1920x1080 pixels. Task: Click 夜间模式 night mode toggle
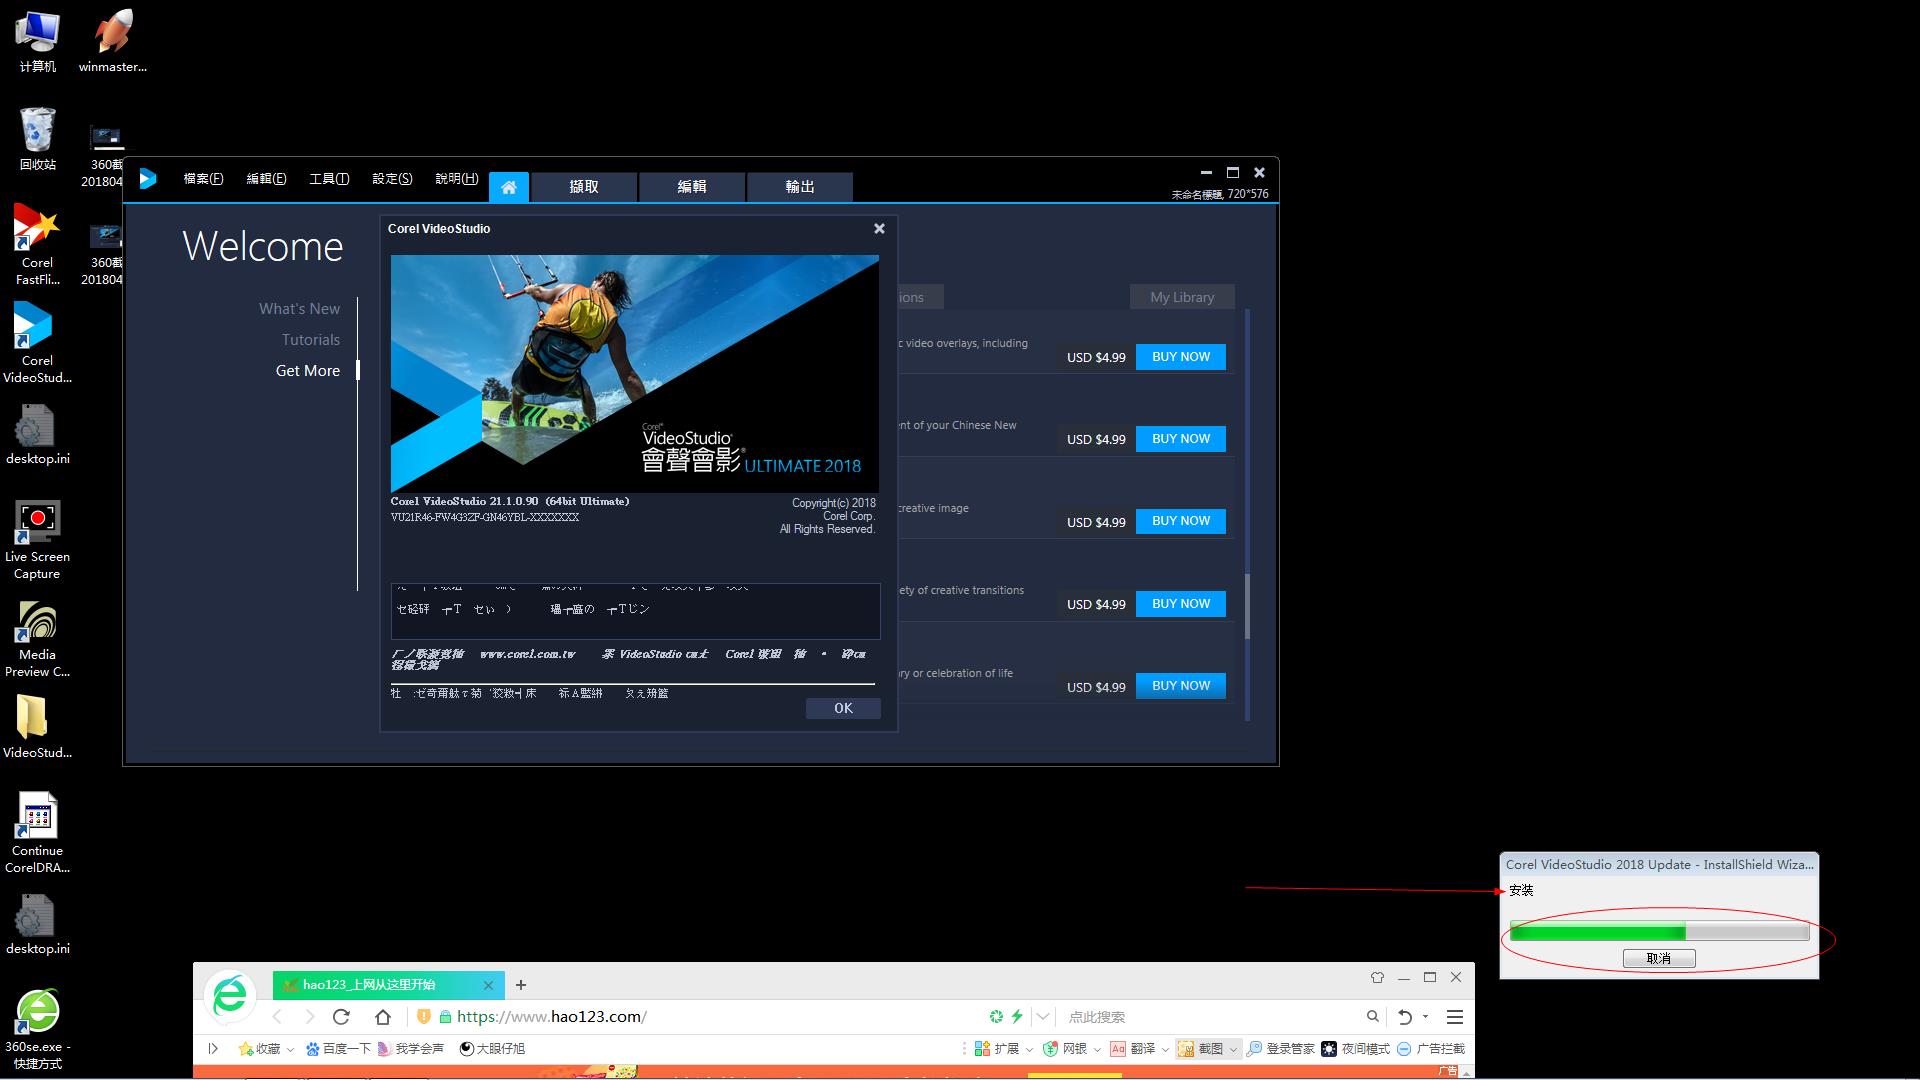click(1355, 1049)
